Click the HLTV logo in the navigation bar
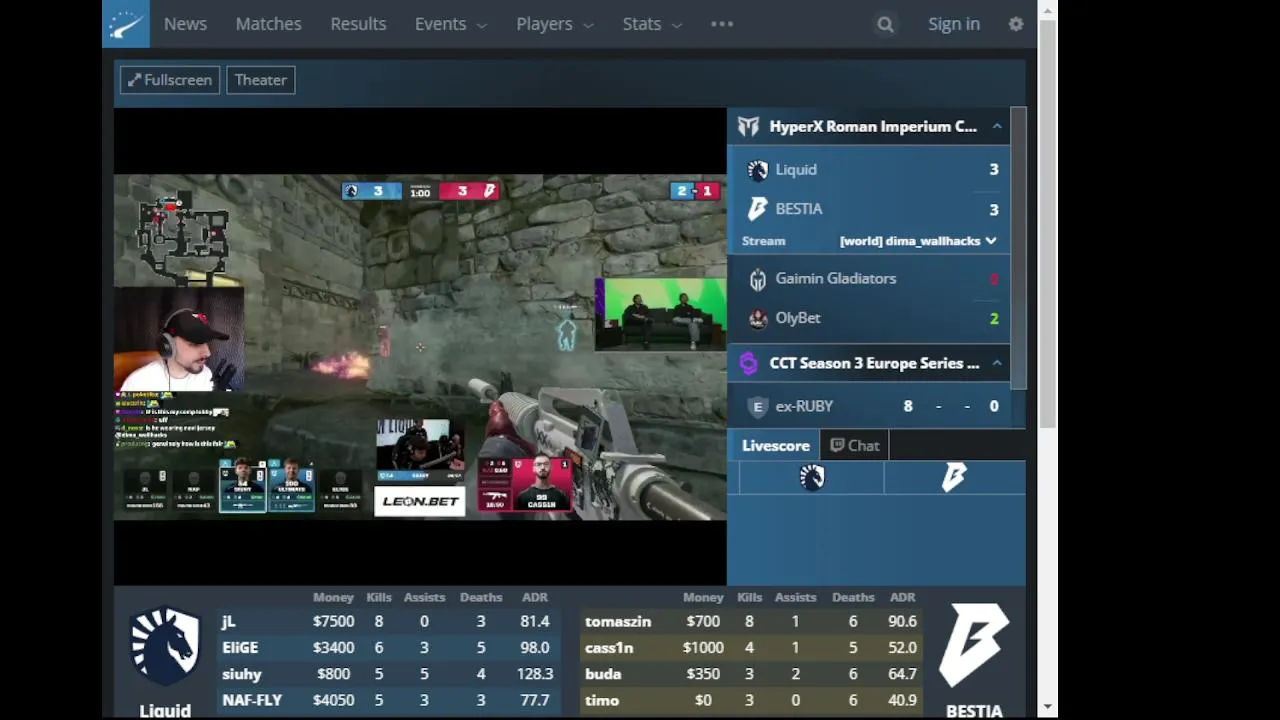The height and width of the screenshot is (720, 1280). tap(126, 24)
